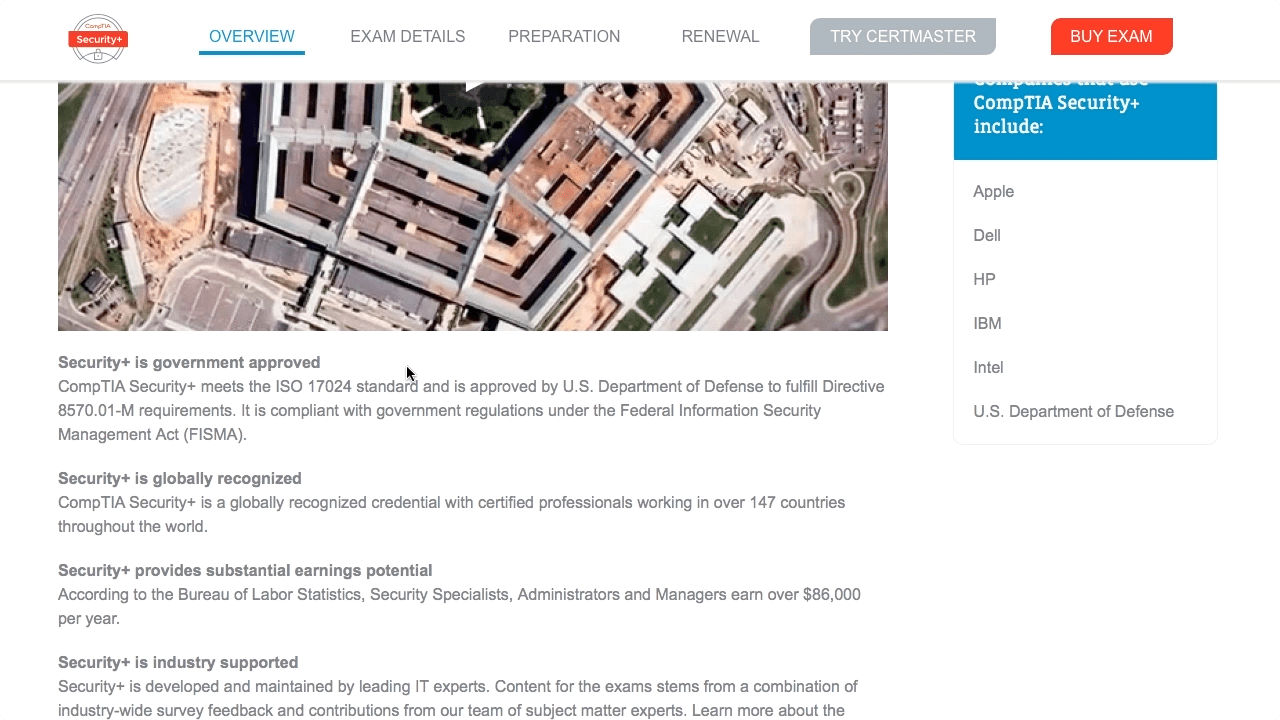Select Intel in the companies list
This screenshot has width=1280, height=720.
[988, 368]
